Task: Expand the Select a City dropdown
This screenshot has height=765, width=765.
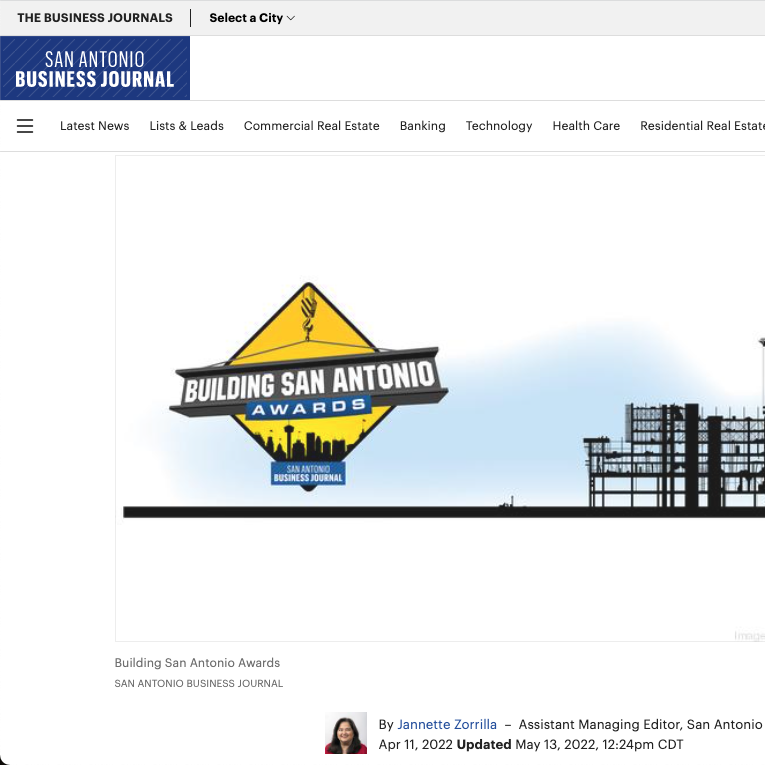Action: pyautogui.click(x=252, y=18)
